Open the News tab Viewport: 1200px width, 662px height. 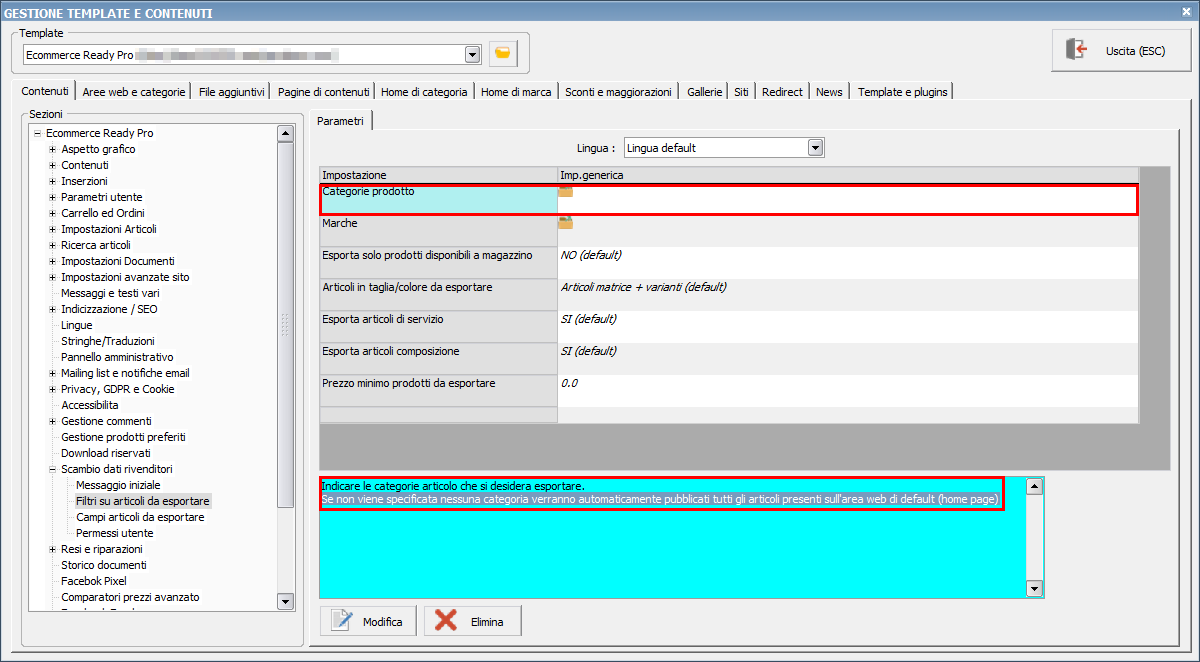coord(829,92)
